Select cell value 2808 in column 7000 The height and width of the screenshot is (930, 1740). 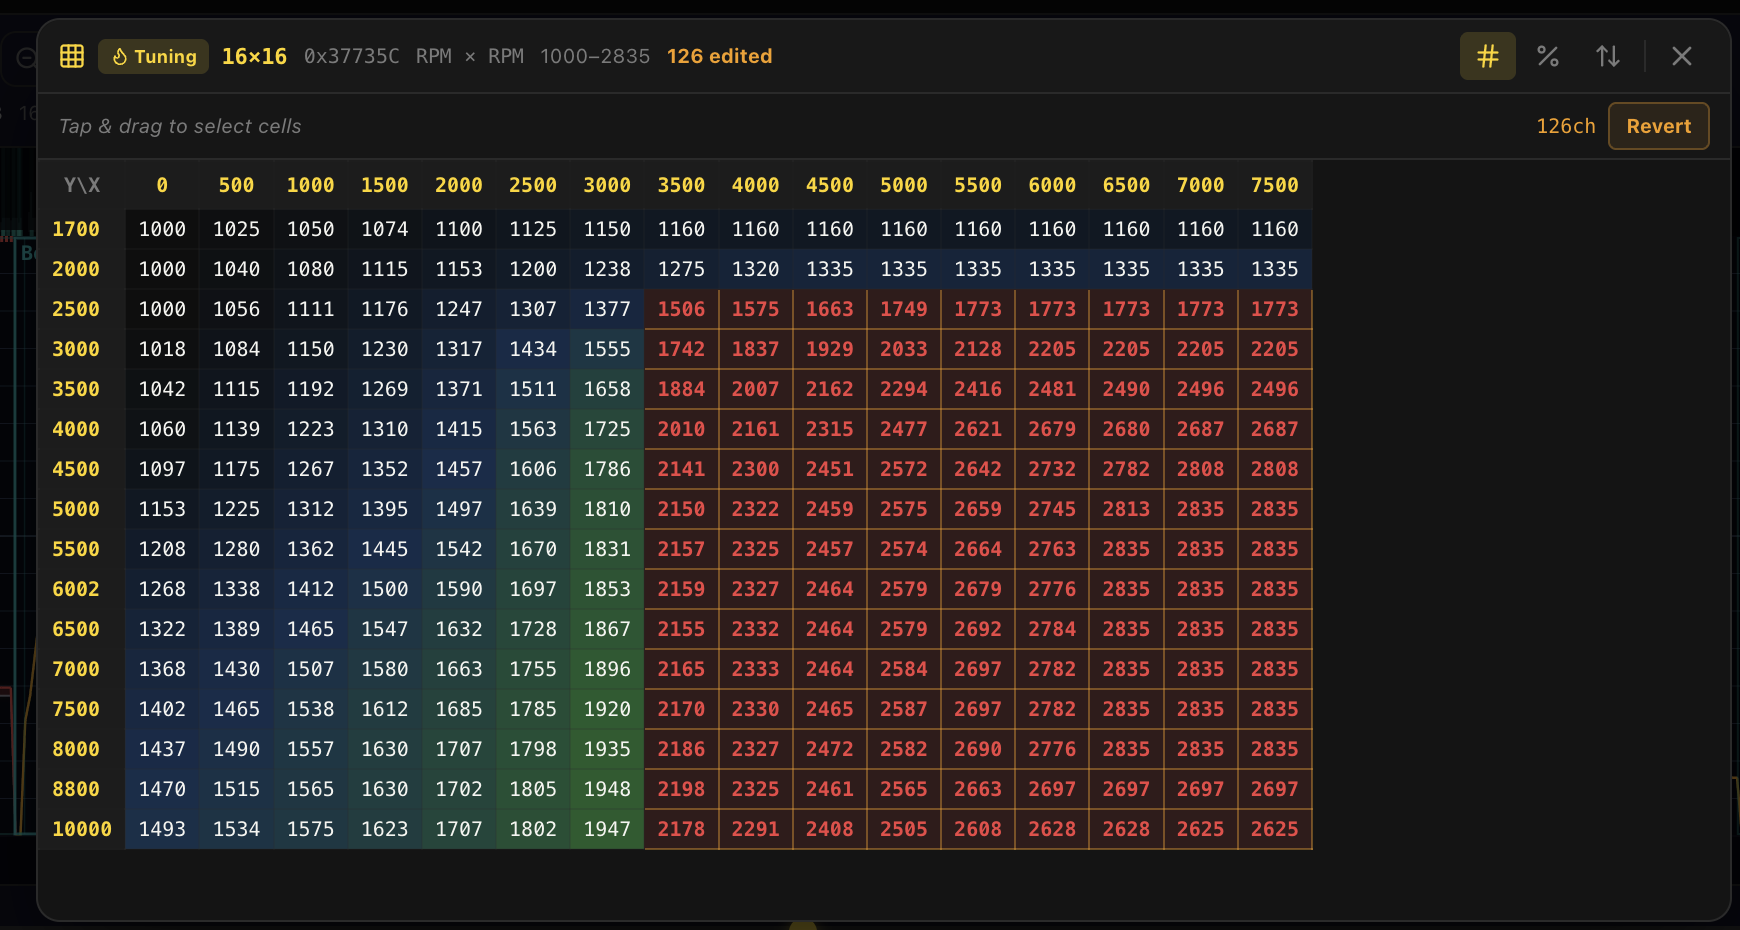pyautogui.click(x=1200, y=469)
